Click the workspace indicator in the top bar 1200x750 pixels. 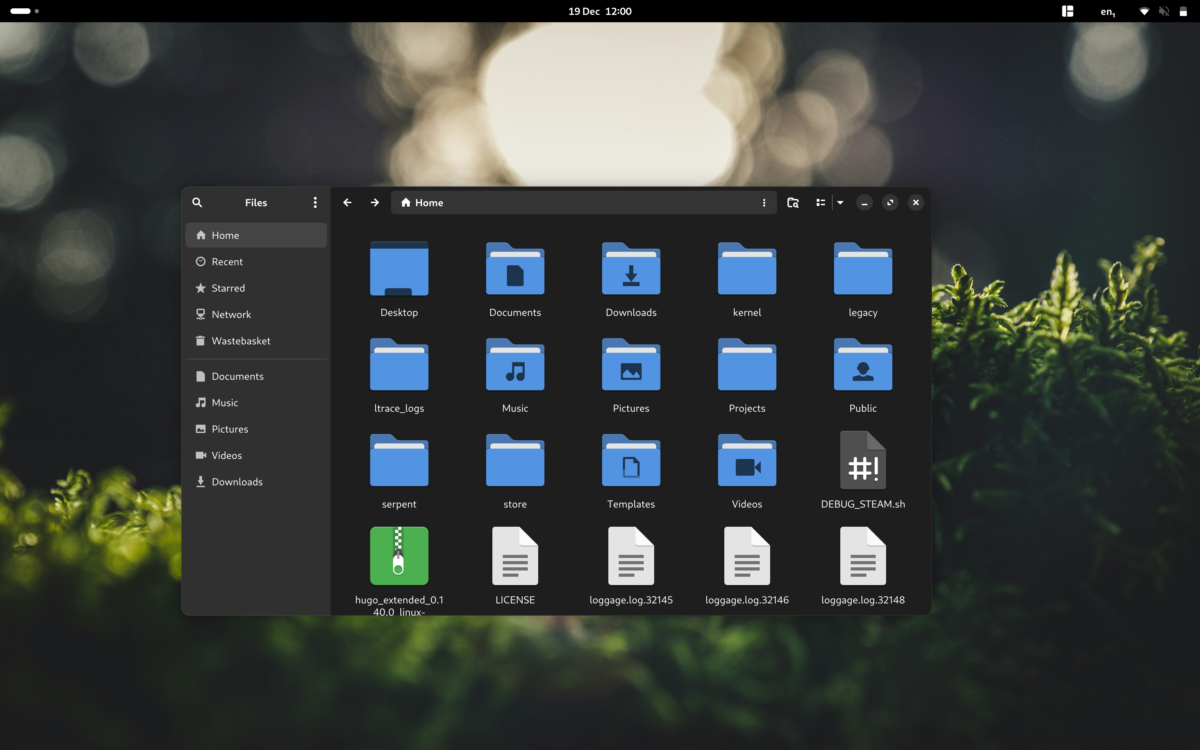point(1066,11)
